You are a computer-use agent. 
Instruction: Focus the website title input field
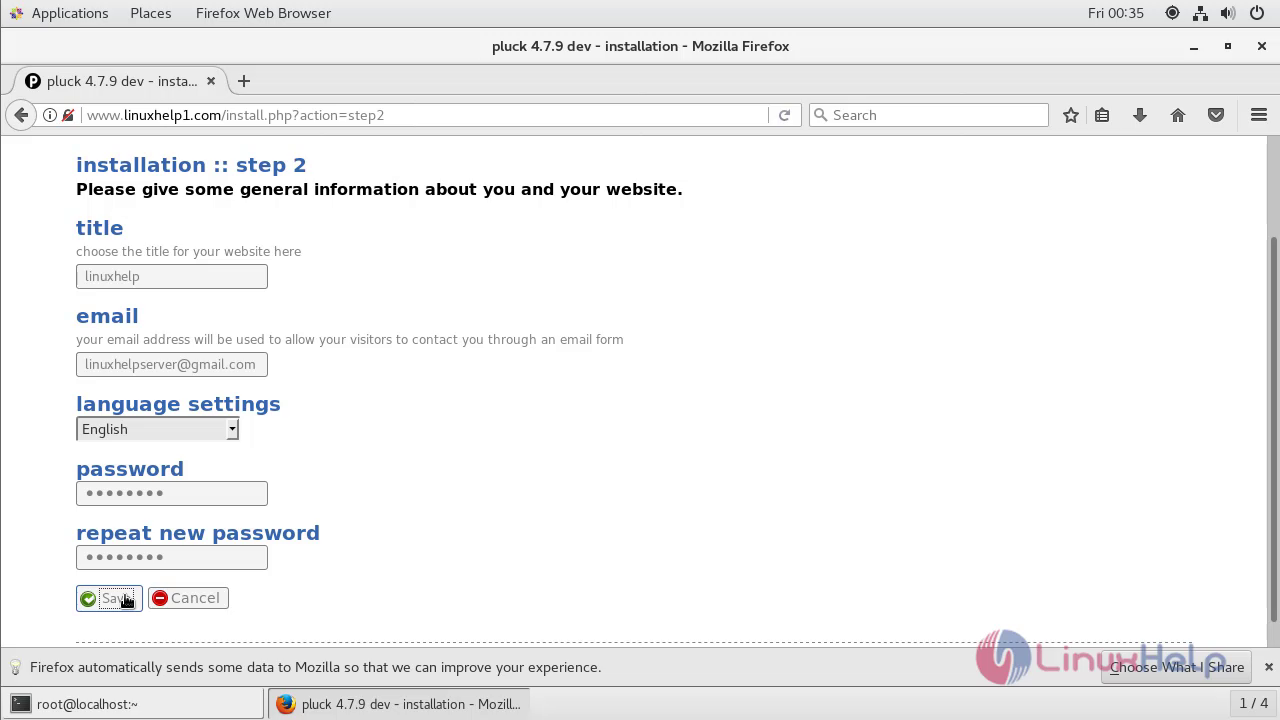[172, 276]
